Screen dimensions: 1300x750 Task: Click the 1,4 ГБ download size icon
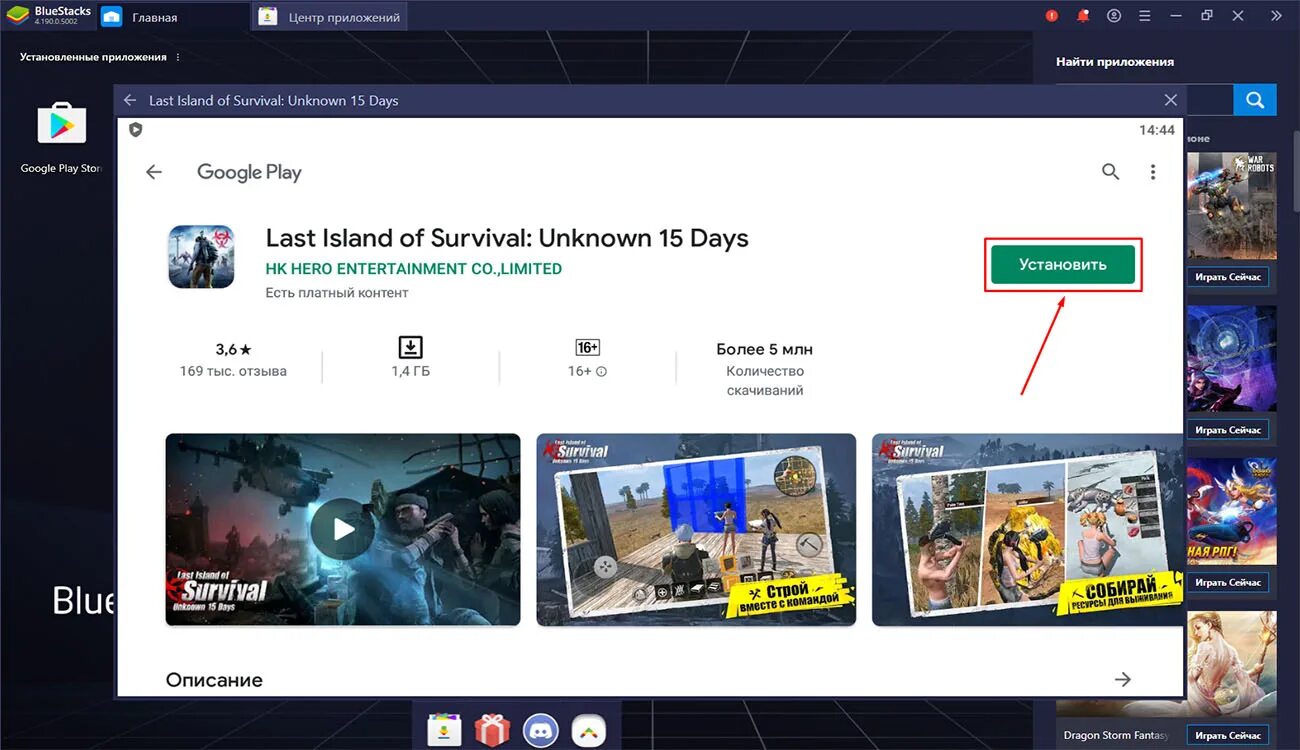[x=410, y=347]
